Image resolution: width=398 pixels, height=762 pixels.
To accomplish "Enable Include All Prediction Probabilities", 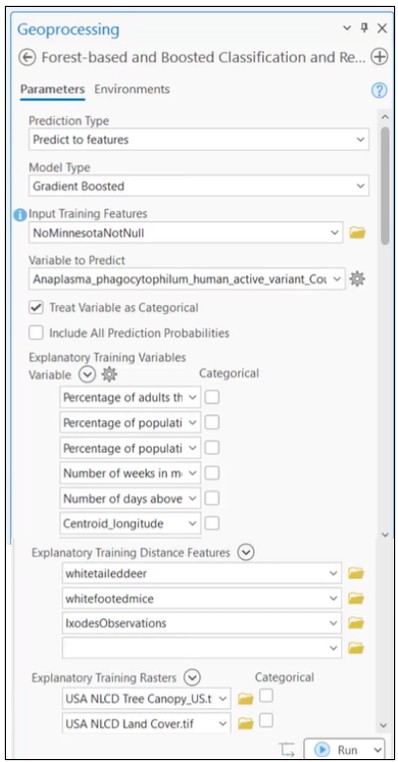I will tap(36, 333).
